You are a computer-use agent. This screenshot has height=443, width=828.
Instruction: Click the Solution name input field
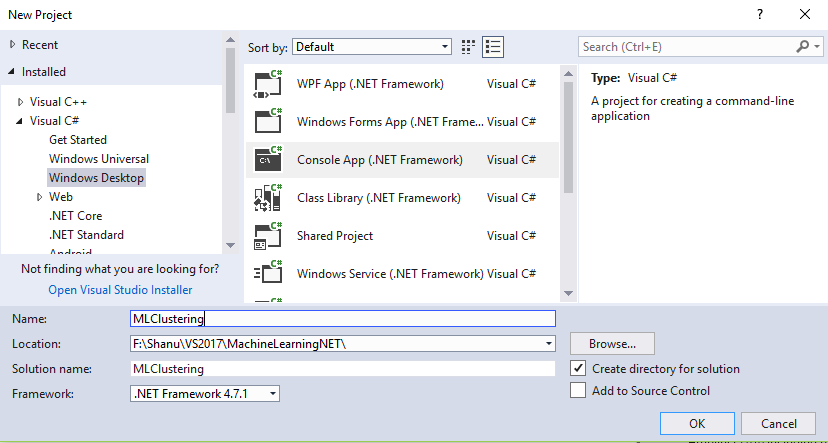point(343,369)
